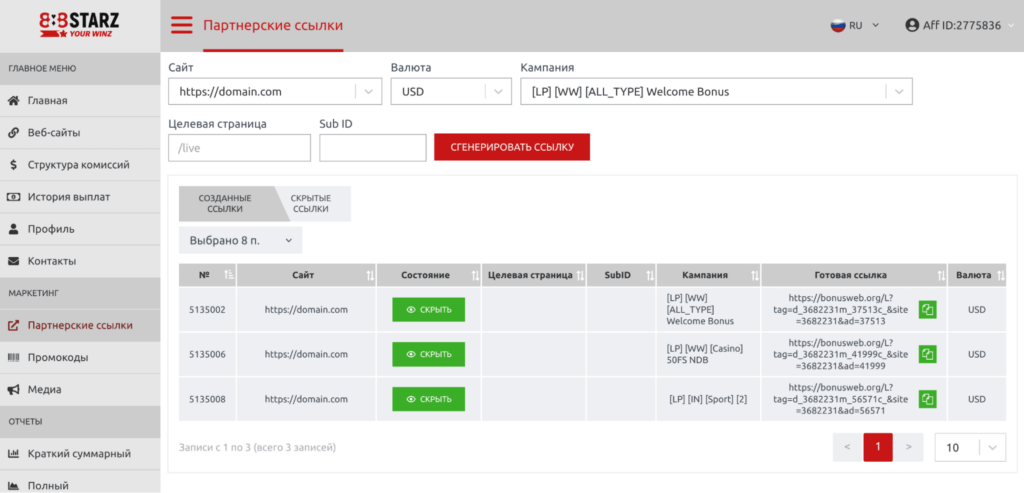Open Контакты in sidebar
This screenshot has width=1024, height=493.
[80, 261]
